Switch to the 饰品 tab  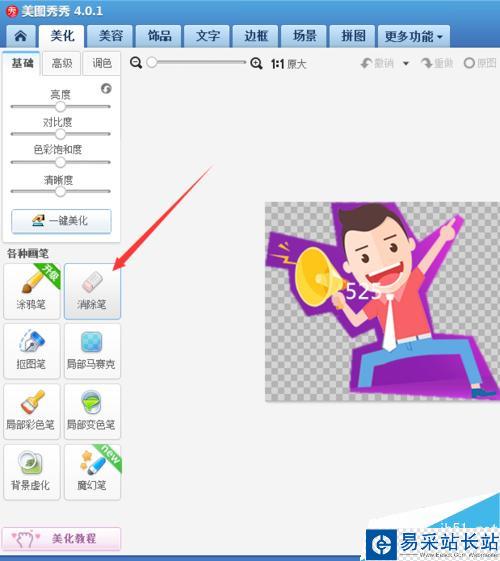159,36
